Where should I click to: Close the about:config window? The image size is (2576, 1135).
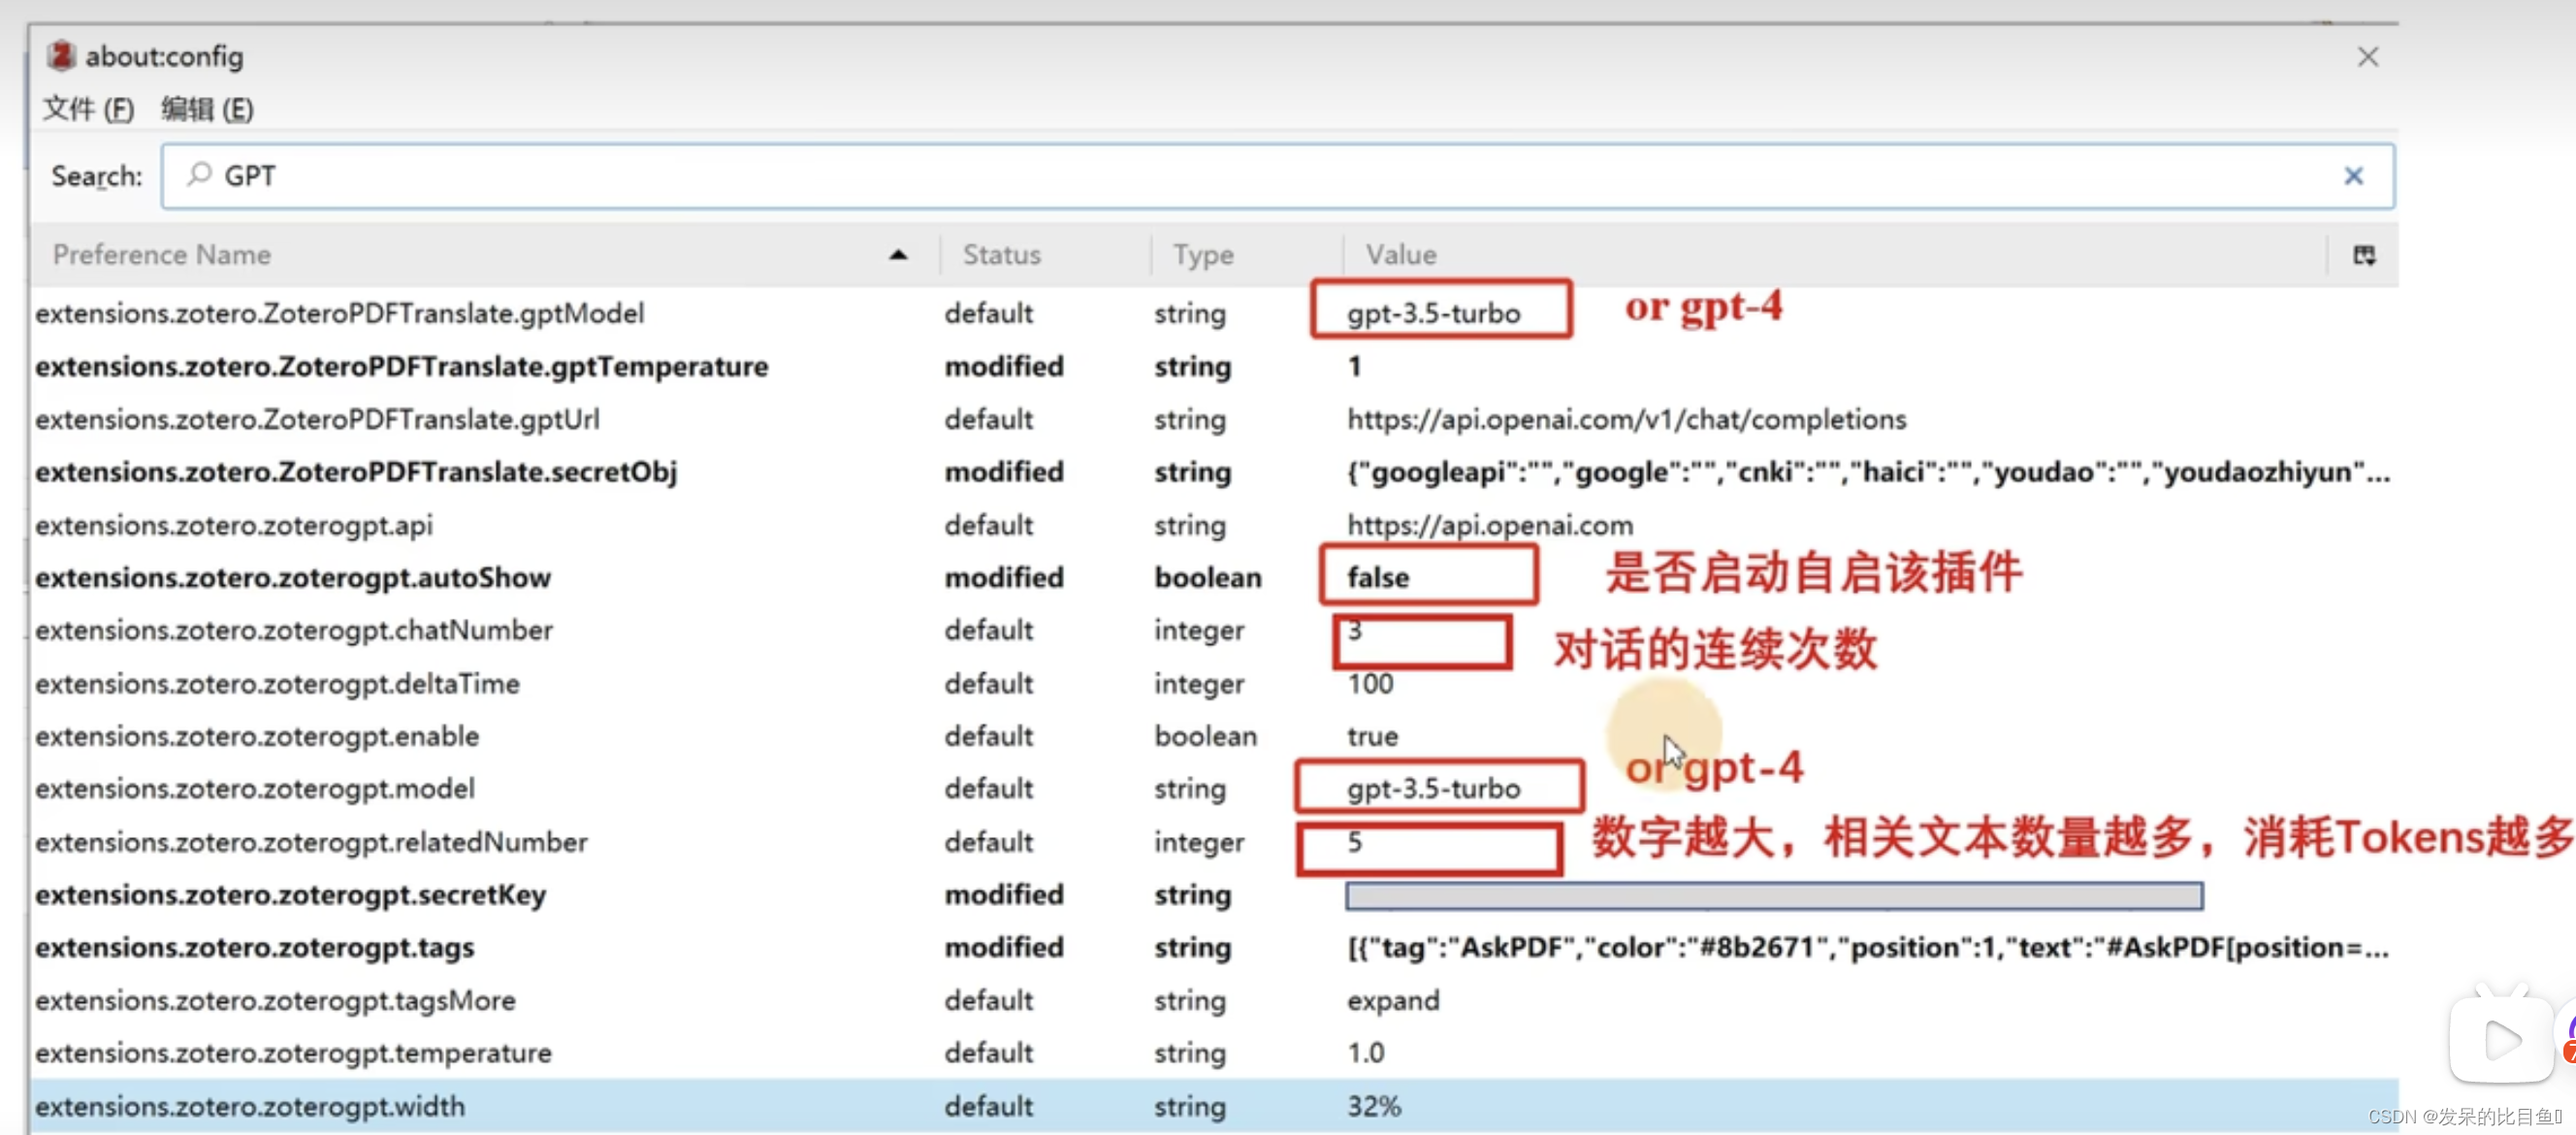2367,57
